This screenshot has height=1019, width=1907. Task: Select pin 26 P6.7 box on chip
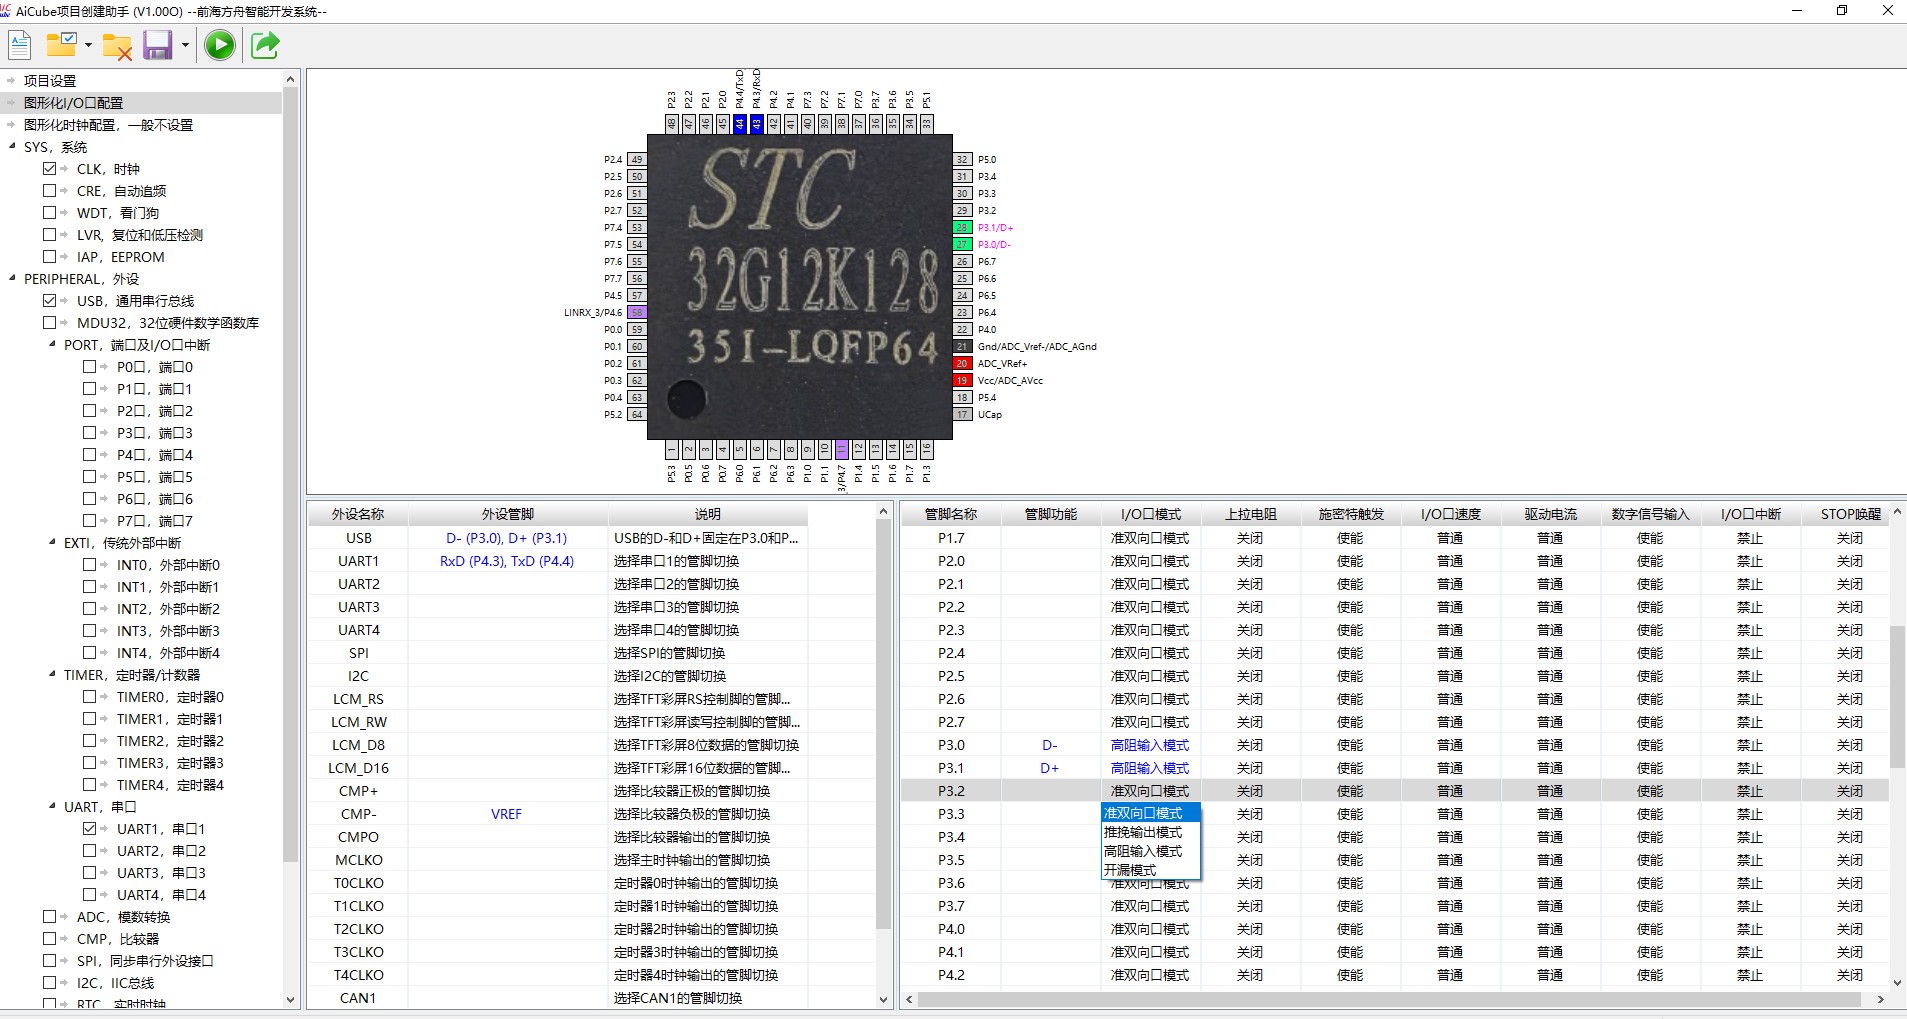point(962,261)
